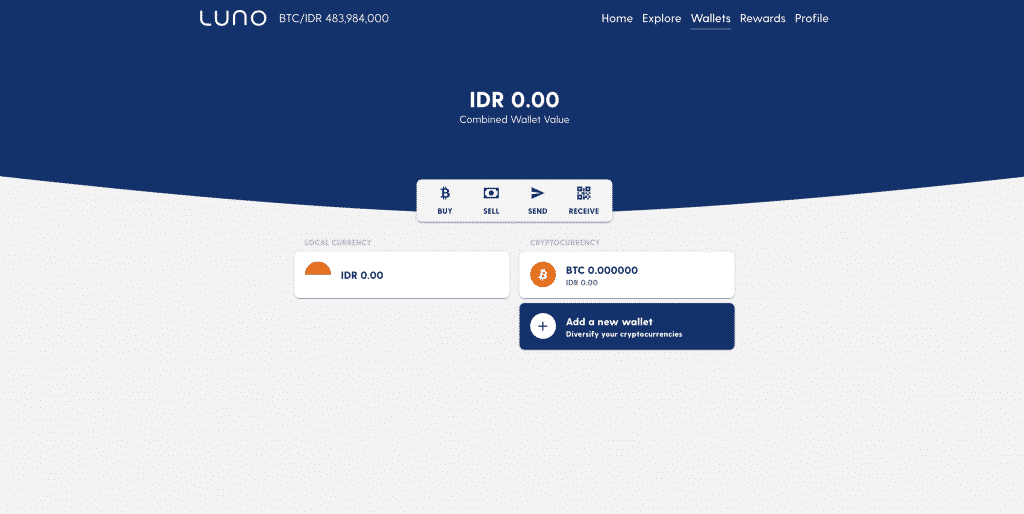Open the IDR 0.00 local currency wallet

pos(402,275)
